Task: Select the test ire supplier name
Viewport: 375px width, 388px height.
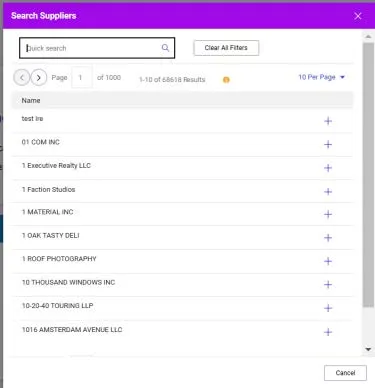Action: click(x=32, y=119)
